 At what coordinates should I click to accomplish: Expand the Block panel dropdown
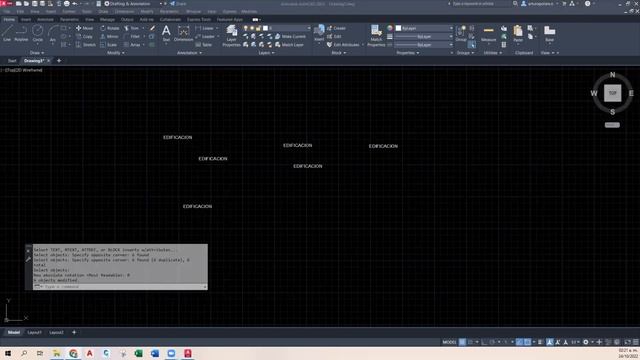tap(339, 53)
